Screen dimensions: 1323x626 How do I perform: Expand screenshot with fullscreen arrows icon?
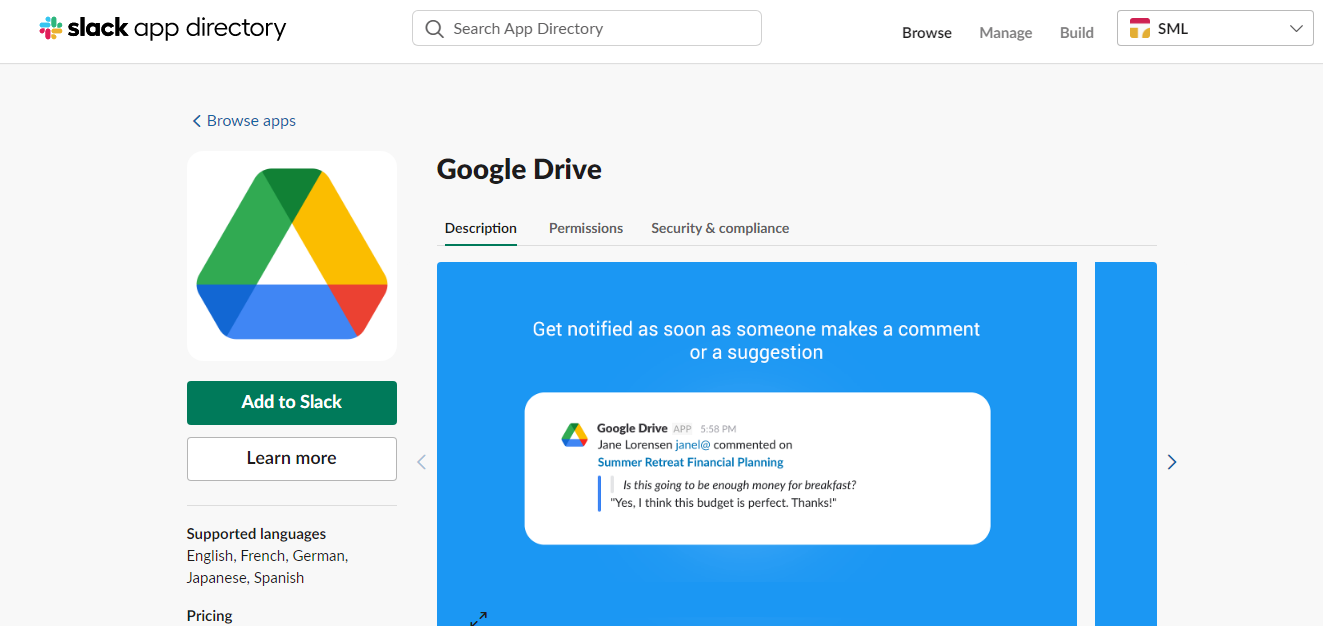click(478, 618)
